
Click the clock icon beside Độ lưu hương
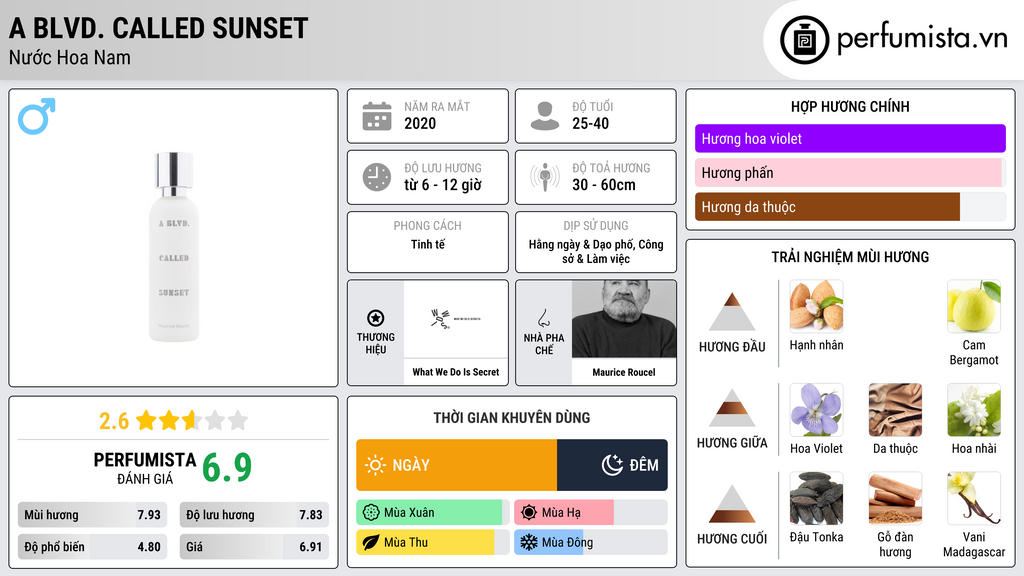pyautogui.click(x=377, y=177)
